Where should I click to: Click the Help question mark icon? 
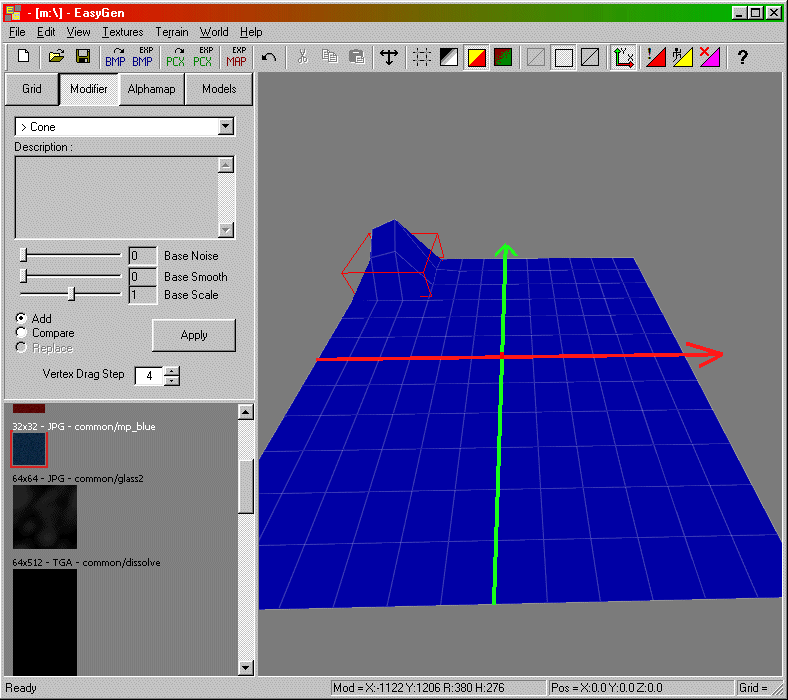click(x=742, y=57)
